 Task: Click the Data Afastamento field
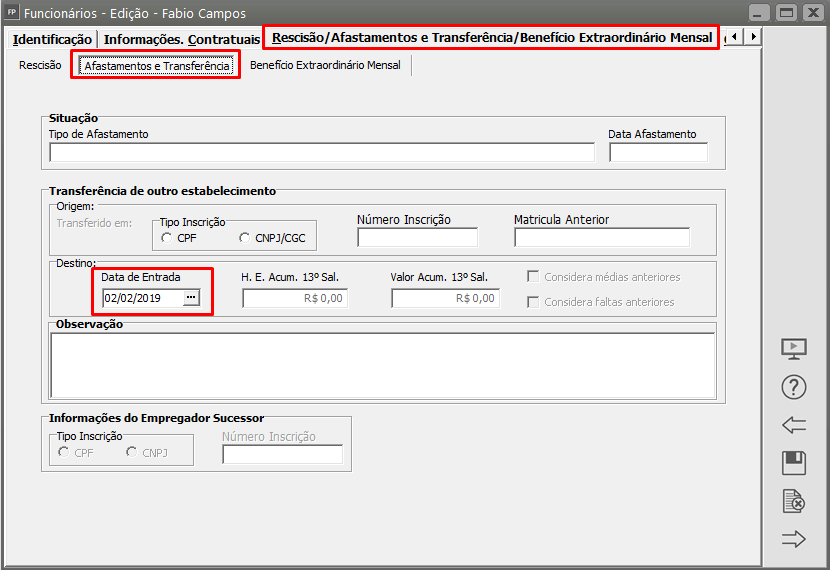click(x=657, y=152)
